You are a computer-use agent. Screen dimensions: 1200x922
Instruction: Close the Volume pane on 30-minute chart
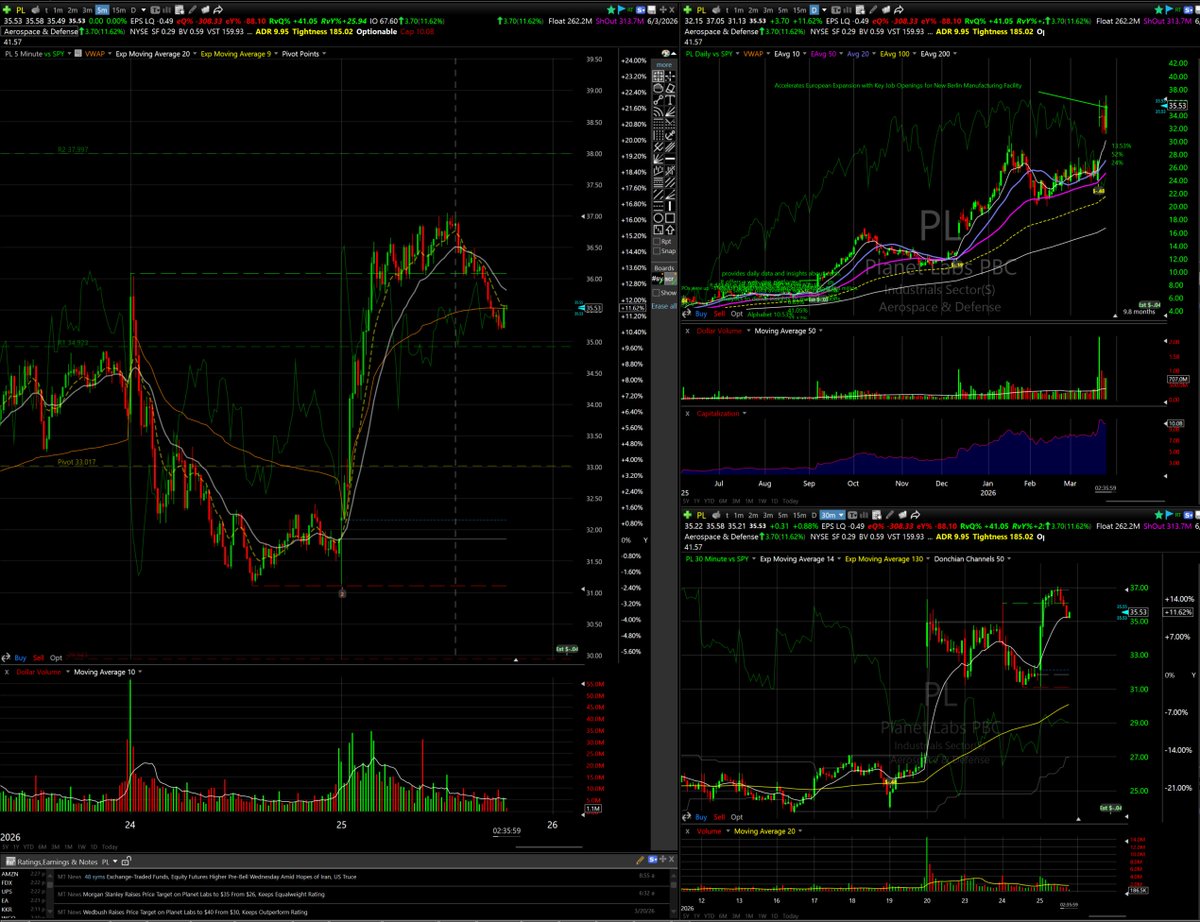pyautogui.click(x=688, y=831)
